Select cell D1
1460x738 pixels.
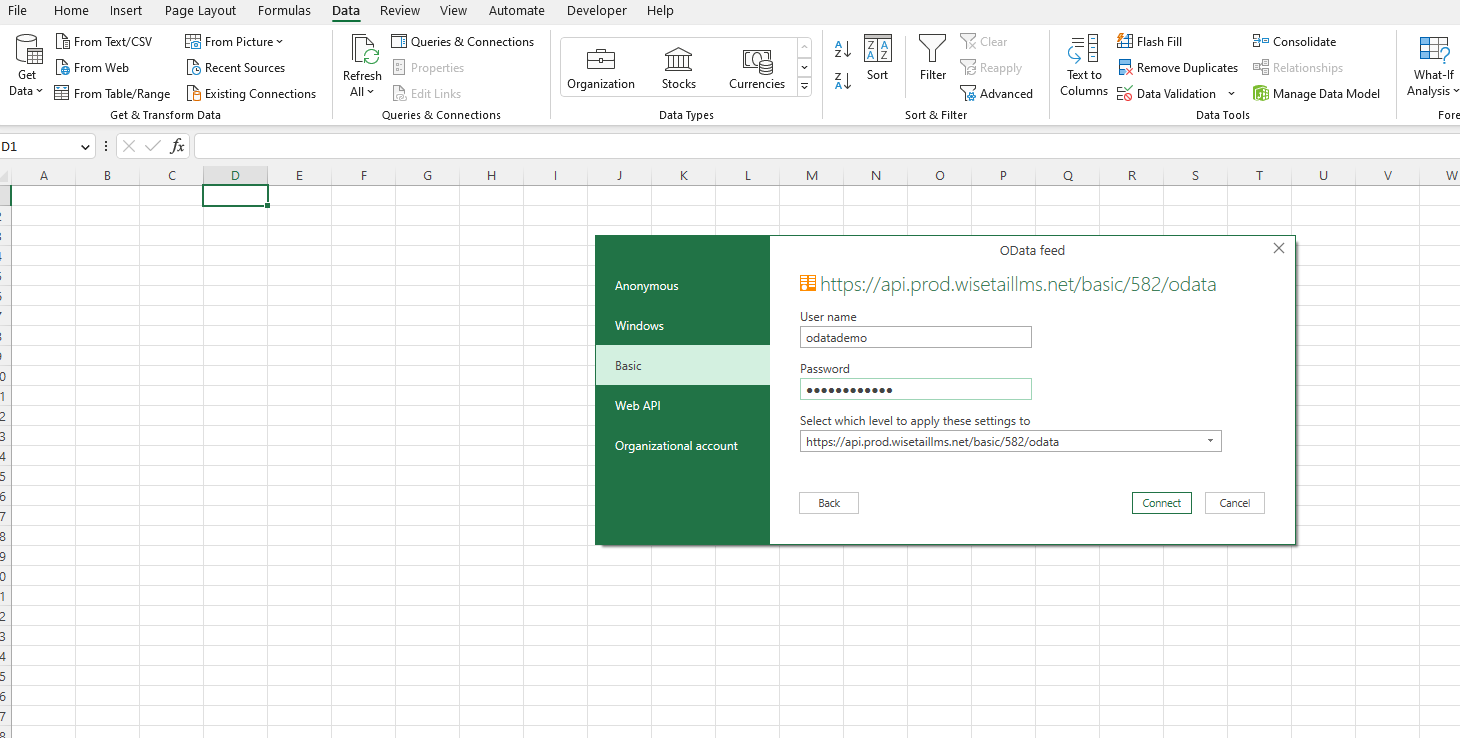tap(235, 196)
